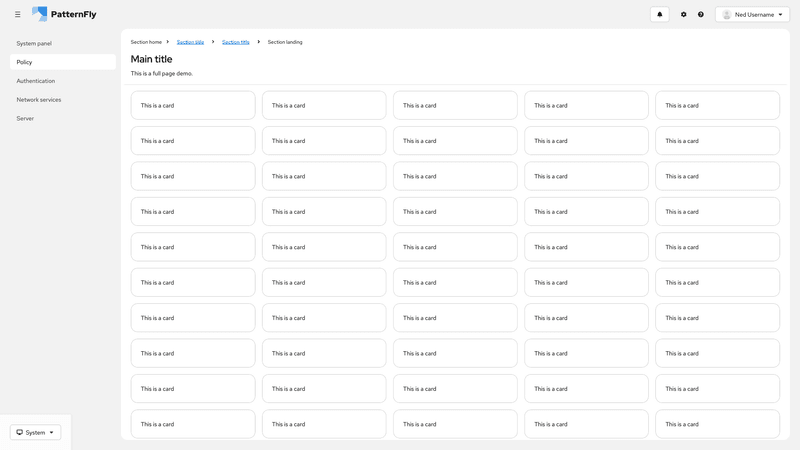Select the first card in top row
Viewport: 800px width, 450px height.
pos(193,105)
